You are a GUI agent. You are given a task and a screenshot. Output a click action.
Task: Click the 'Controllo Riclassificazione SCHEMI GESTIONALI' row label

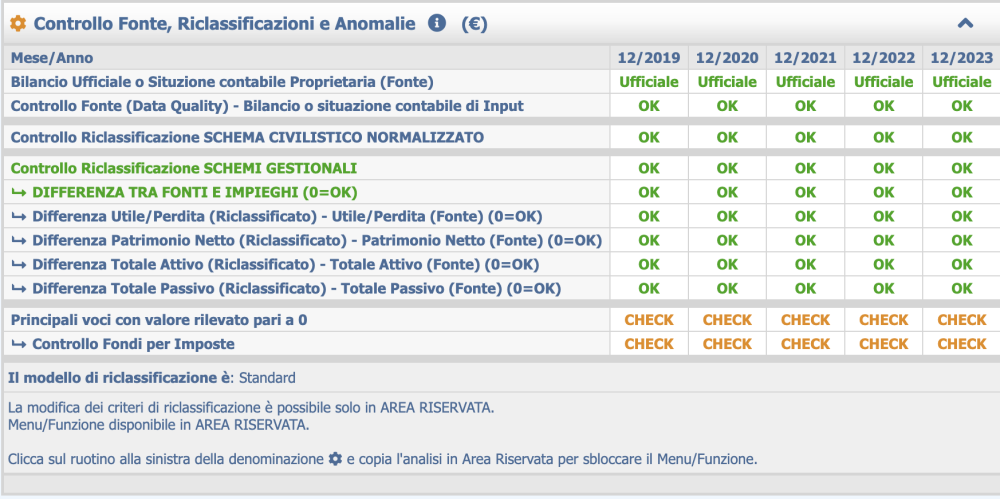pyautogui.click(x=183, y=169)
